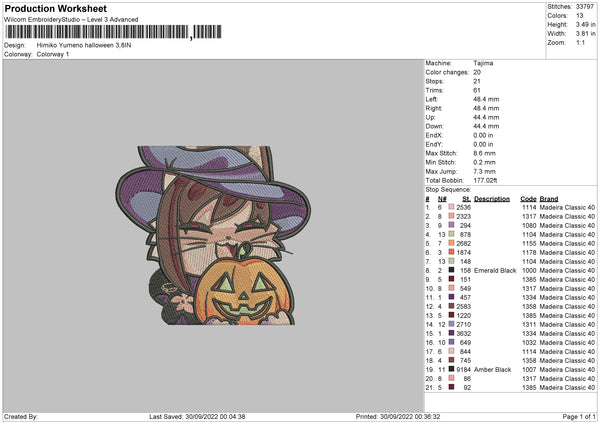Select the color swatch in stop row 1 (2536 stitches)
Image resolution: width=600 pixels, height=424 pixels.
(x=452, y=207)
